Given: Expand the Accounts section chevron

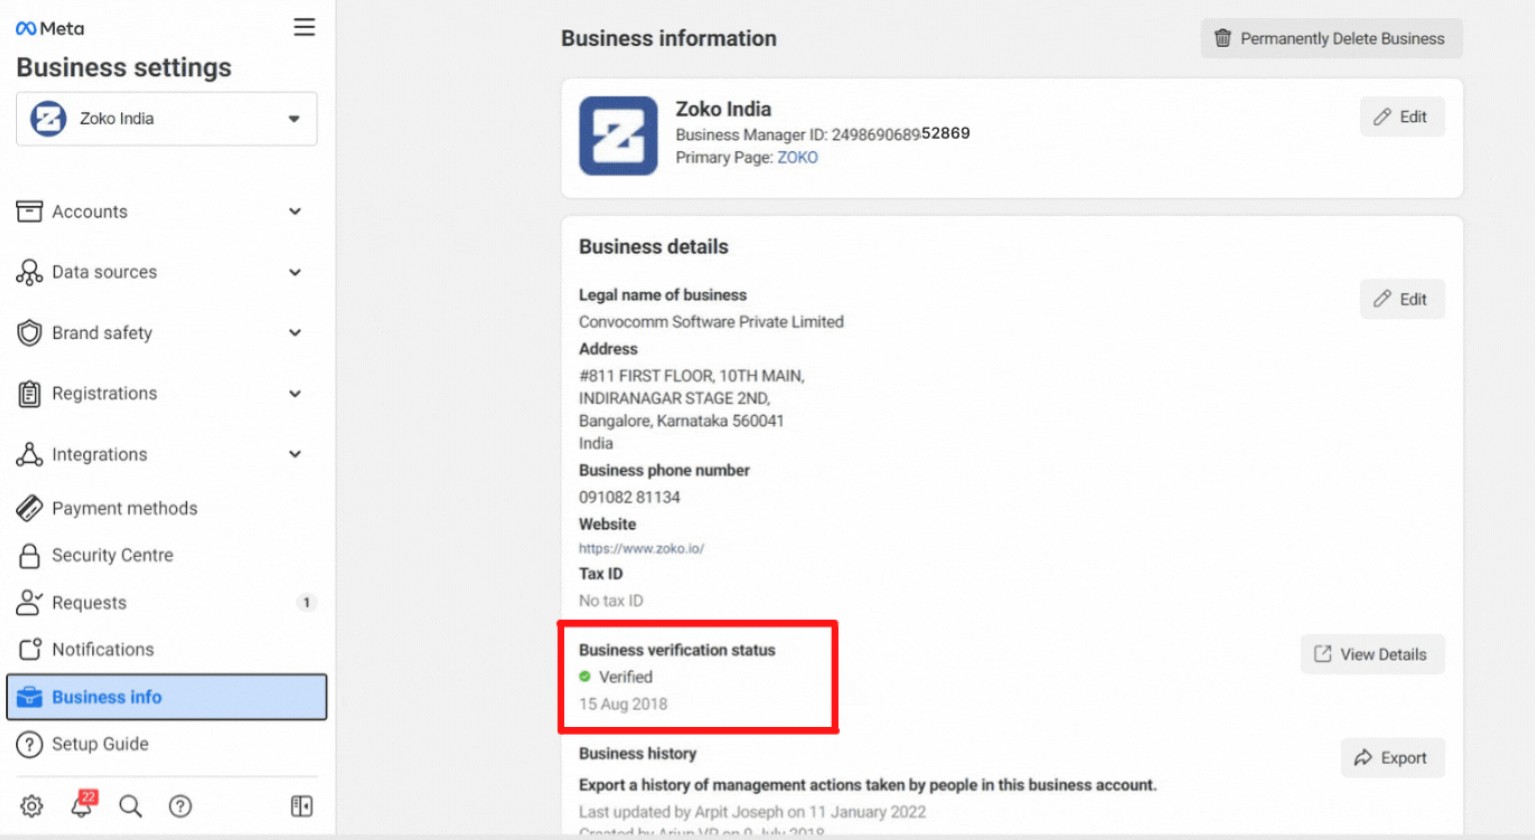Looking at the screenshot, I should (295, 211).
